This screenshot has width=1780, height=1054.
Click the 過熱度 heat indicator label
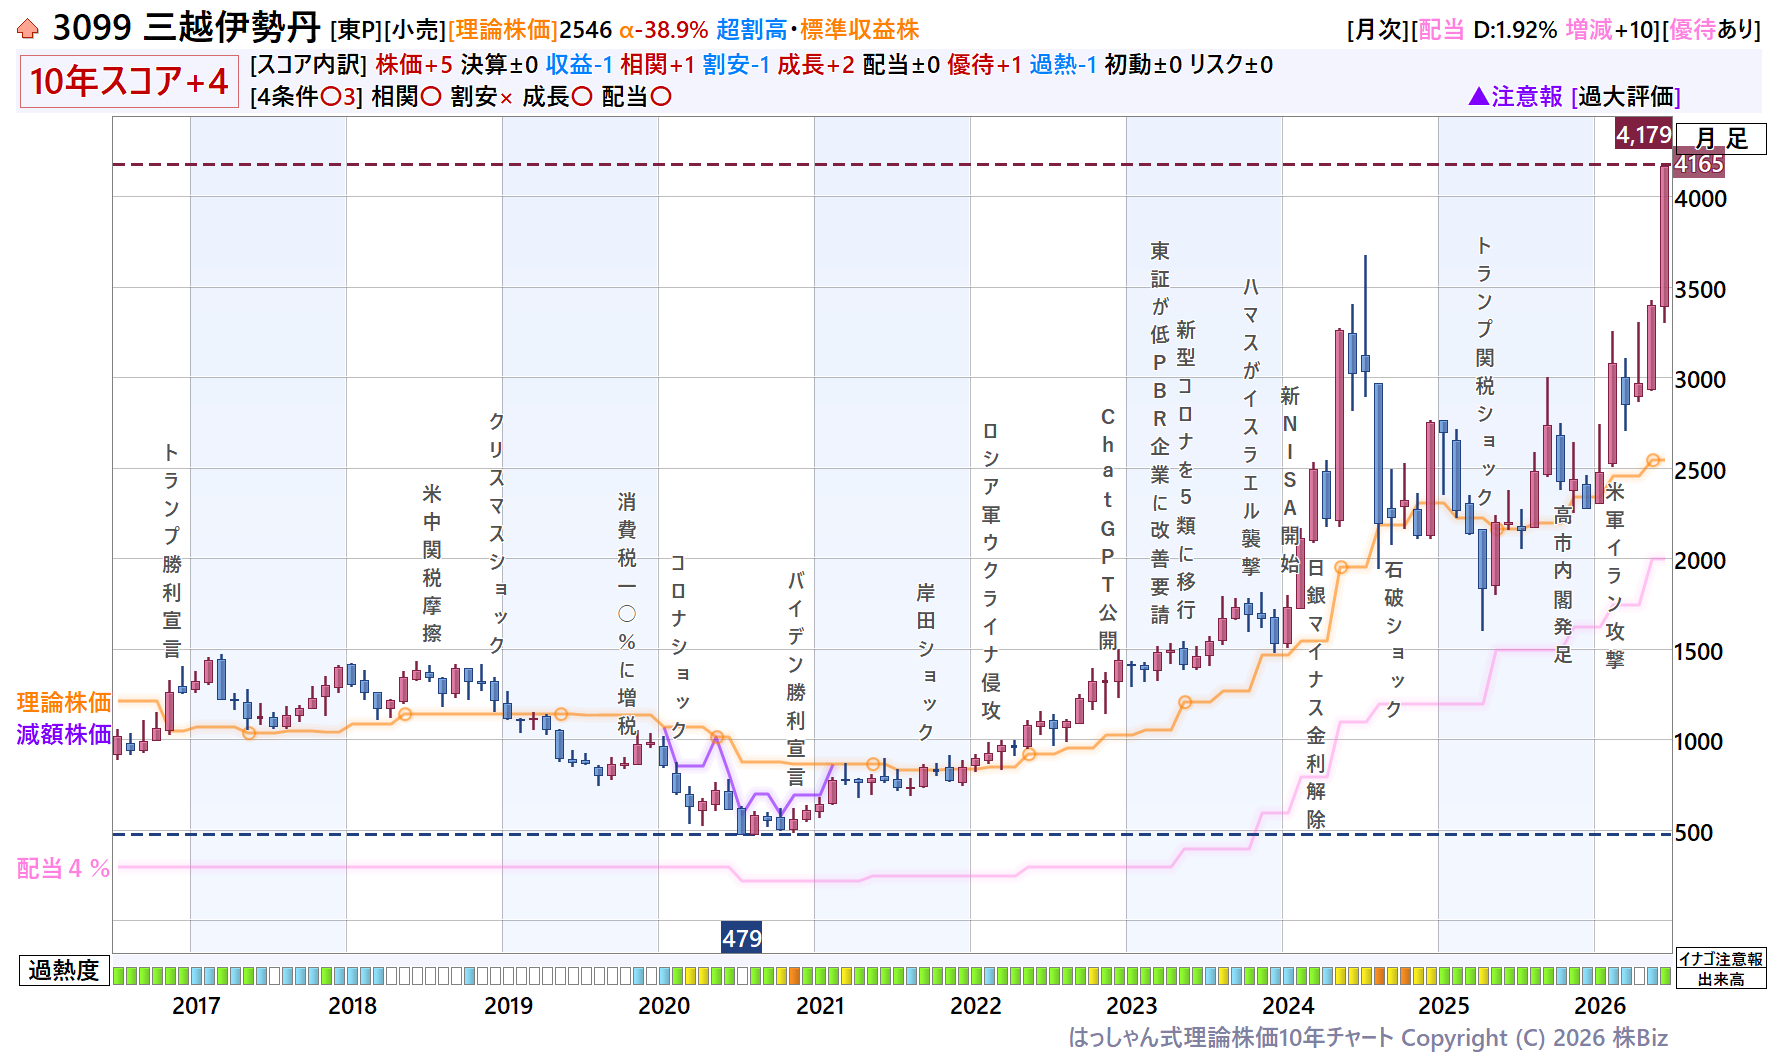click(x=64, y=970)
